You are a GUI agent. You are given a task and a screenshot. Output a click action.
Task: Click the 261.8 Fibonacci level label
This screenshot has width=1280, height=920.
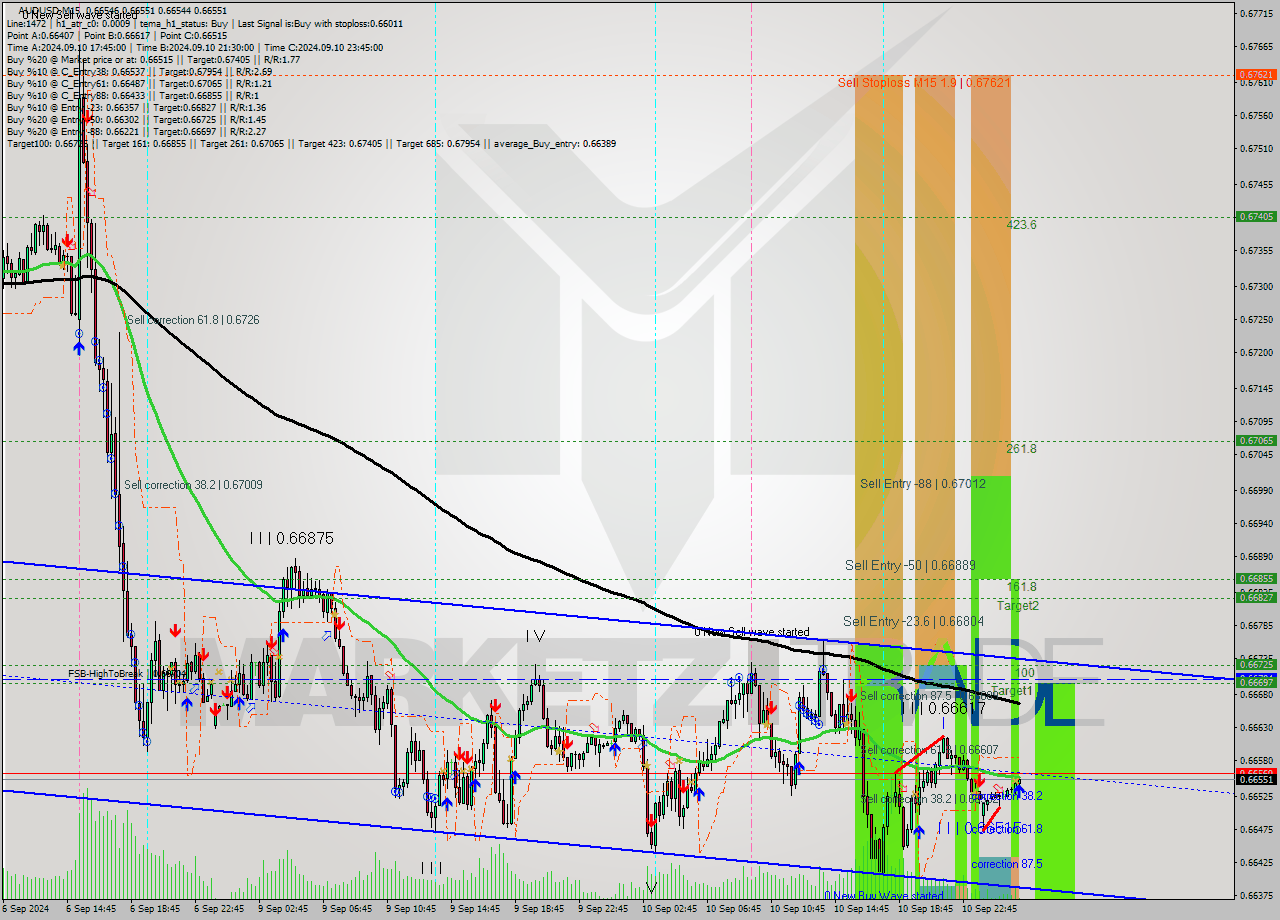coord(1021,449)
